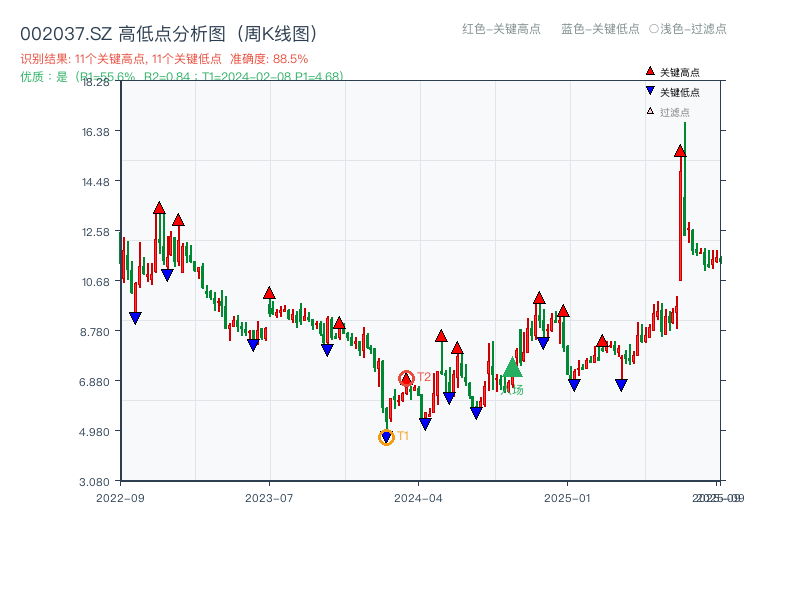
Task: Click the red-circled T2 high point marker
Action: pyautogui.click(x=406, y=378)
